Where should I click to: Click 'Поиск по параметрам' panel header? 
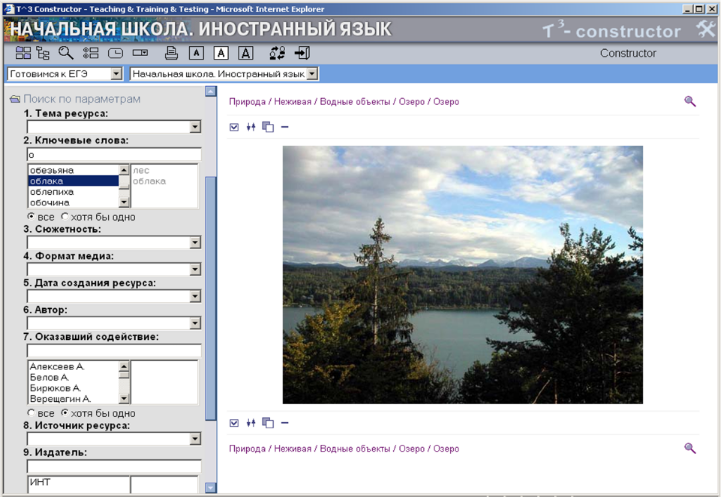click(x=82, y=99)
